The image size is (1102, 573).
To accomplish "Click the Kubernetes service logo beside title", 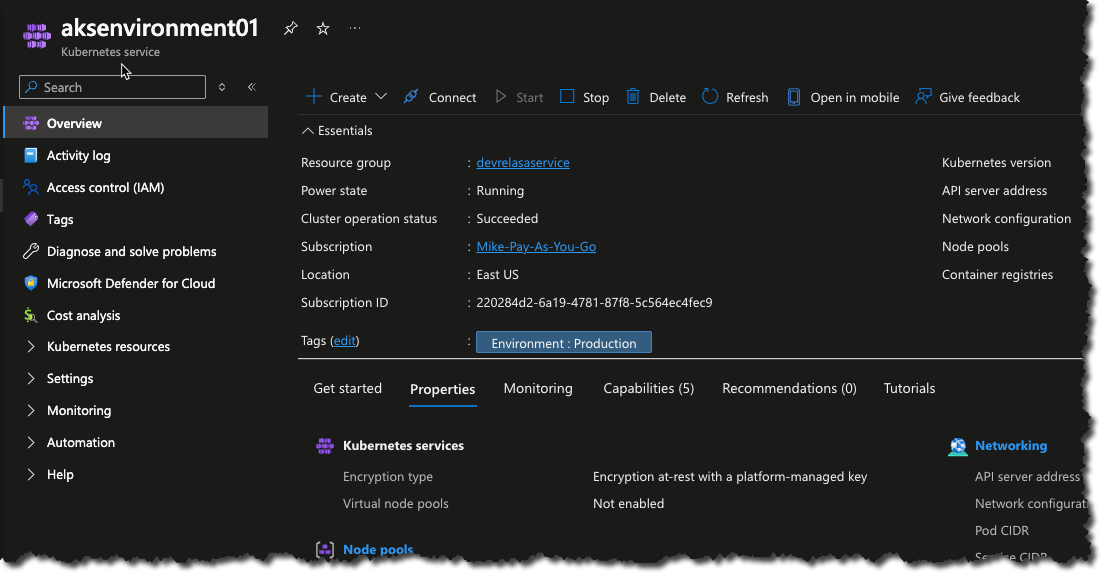I will pos(37,35).
